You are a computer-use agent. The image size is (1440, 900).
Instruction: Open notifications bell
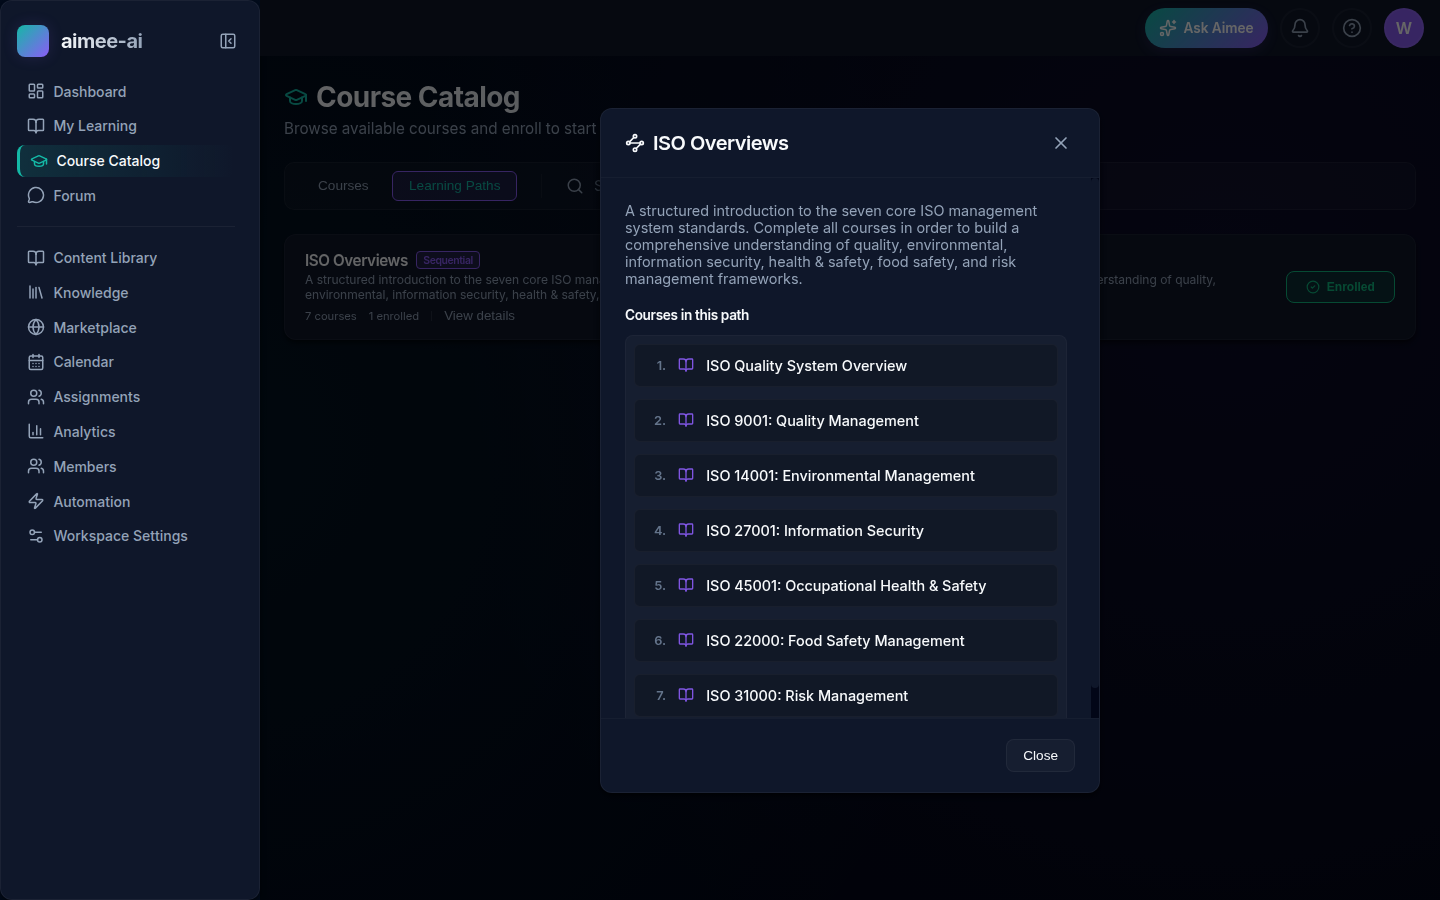(1300, 28)
